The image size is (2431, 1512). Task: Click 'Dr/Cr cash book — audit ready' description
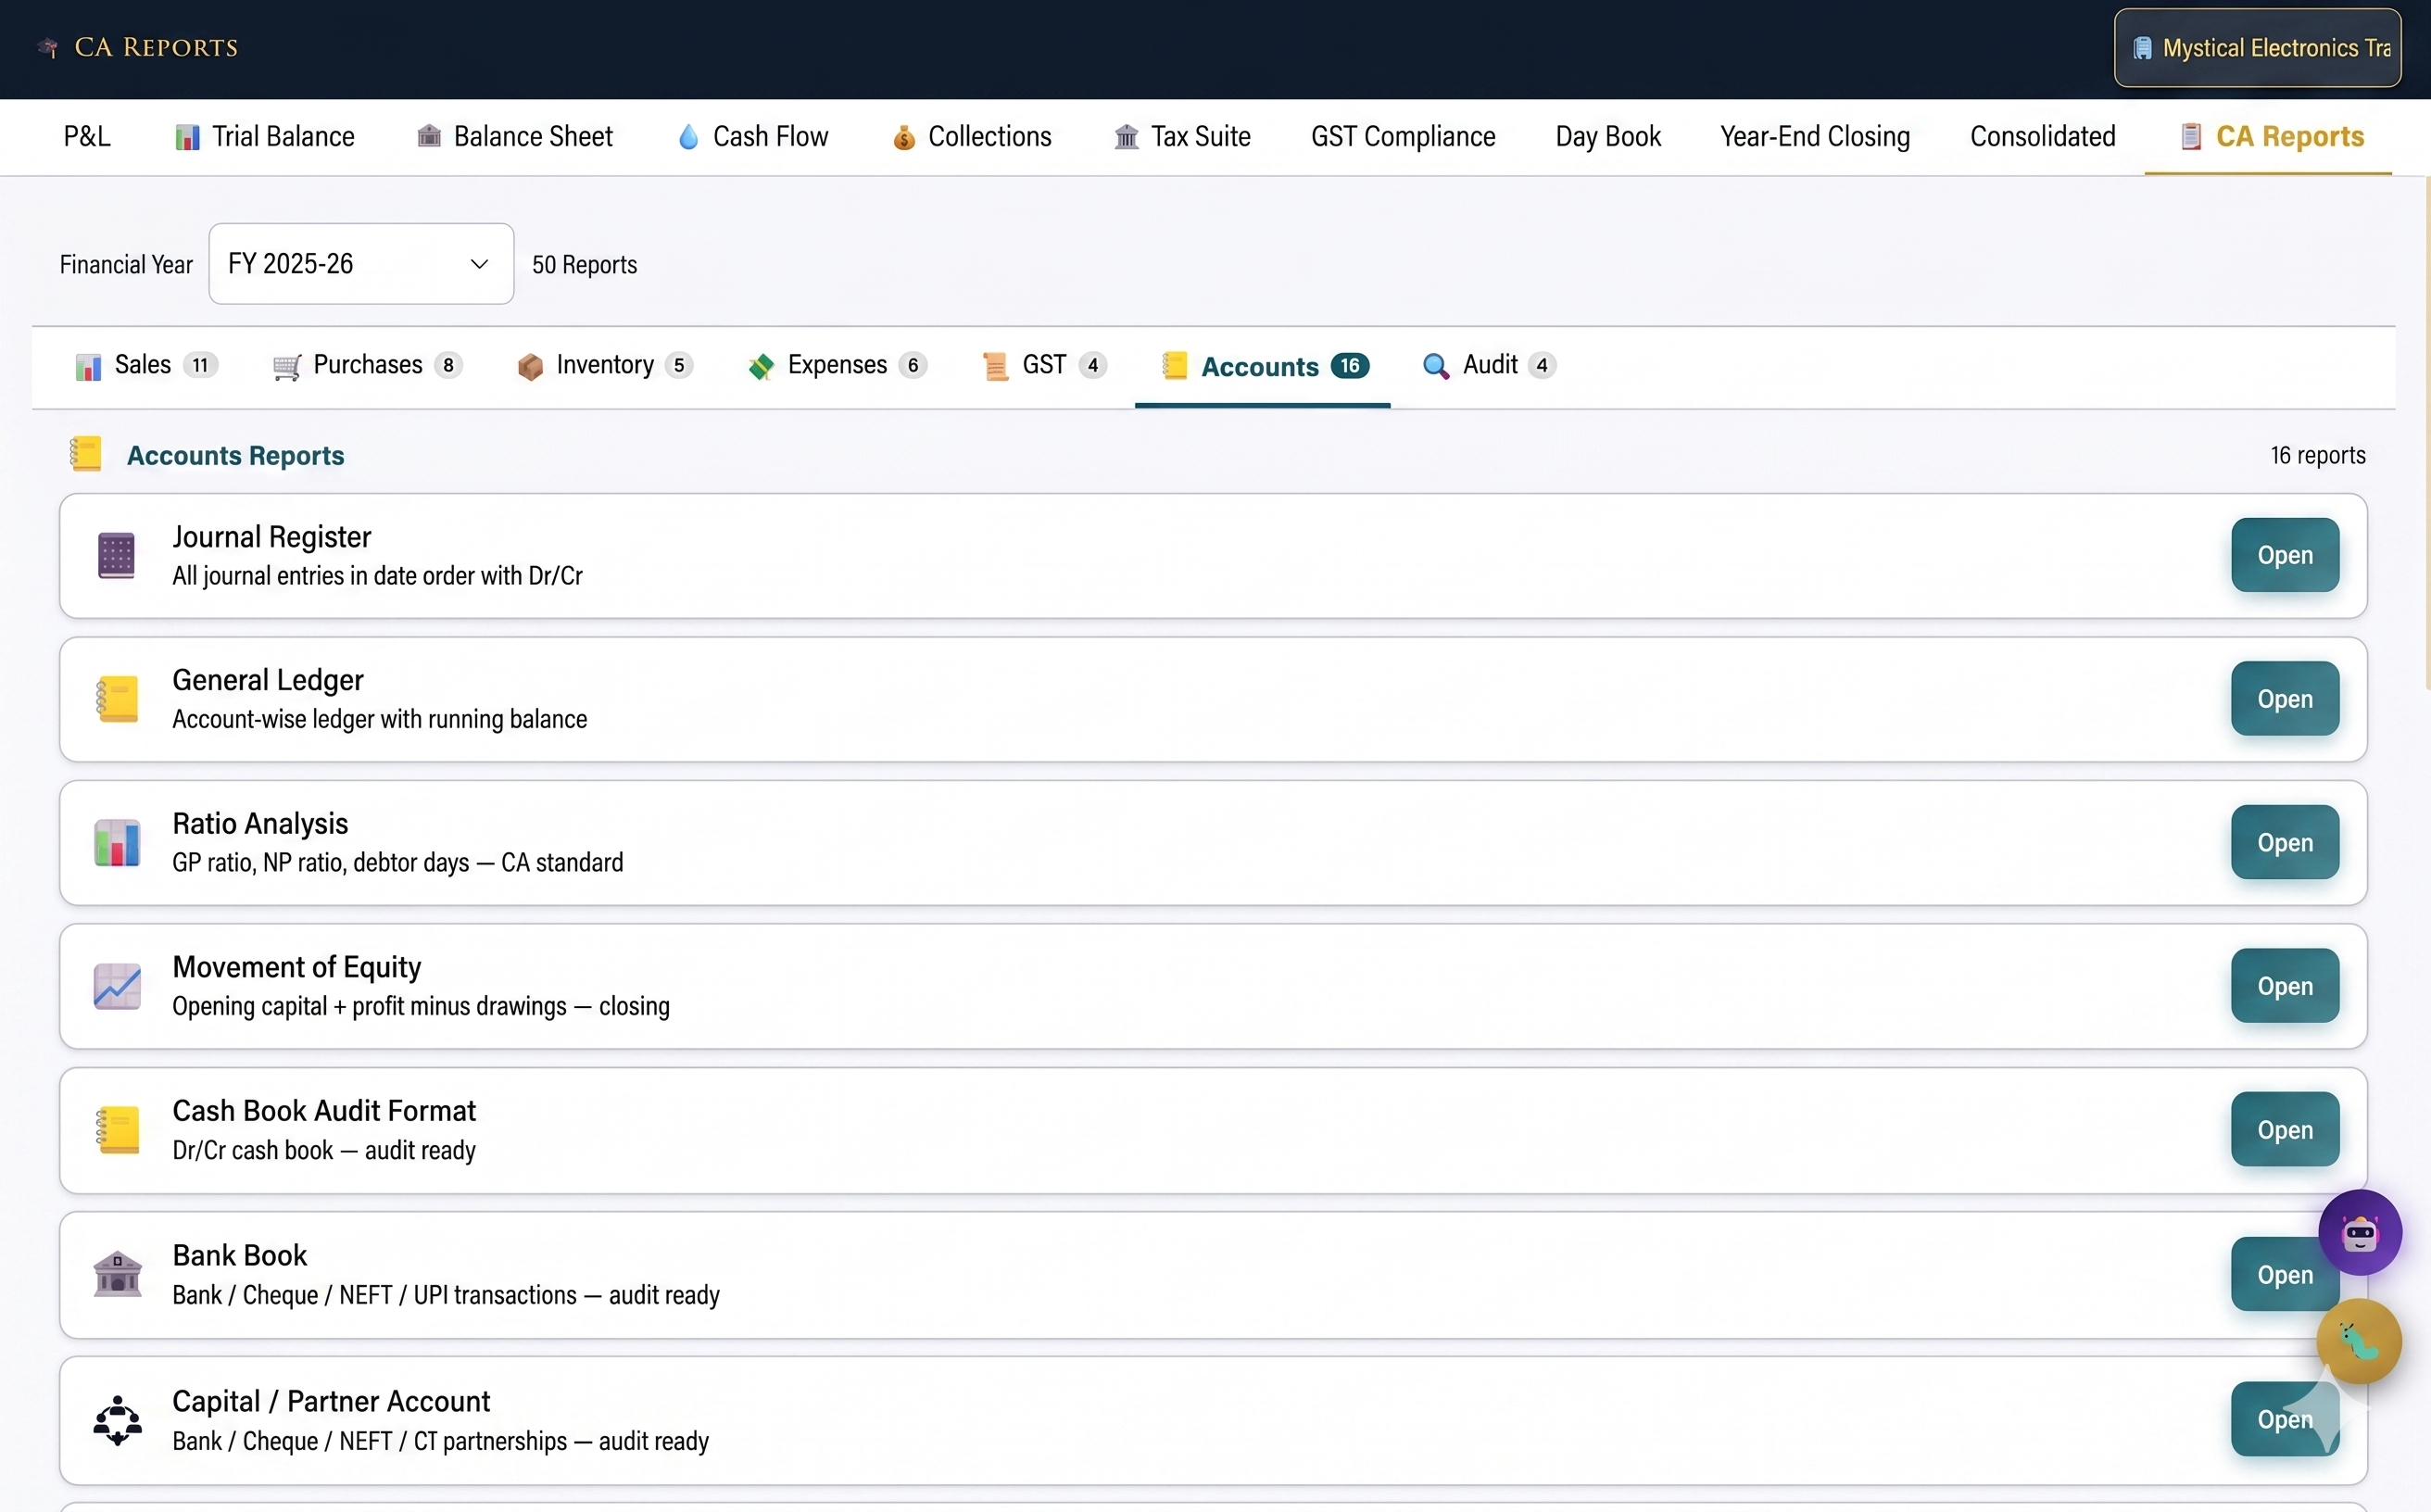(x=323, y=1150)
